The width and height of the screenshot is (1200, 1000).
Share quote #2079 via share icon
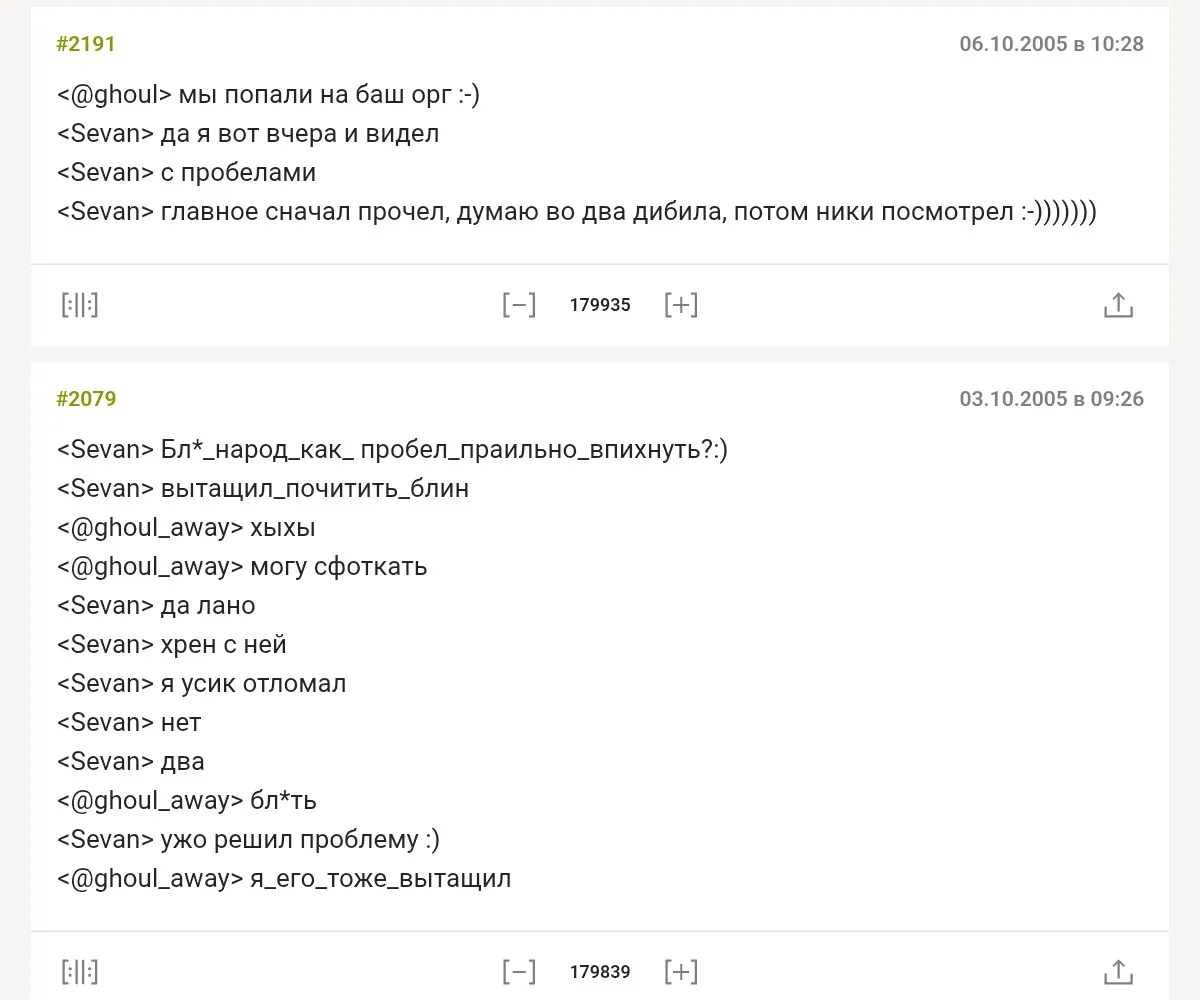click(x=1117, y=971)
